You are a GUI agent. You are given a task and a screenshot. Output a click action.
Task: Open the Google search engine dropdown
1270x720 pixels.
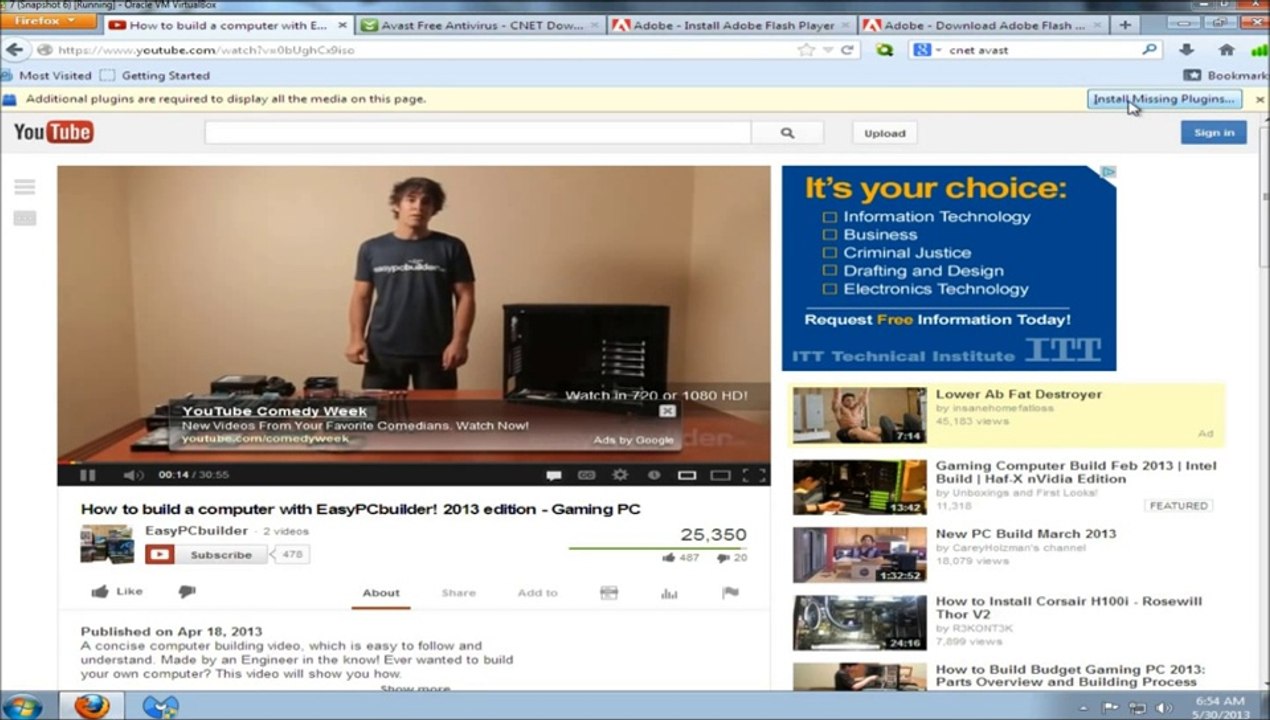927,50
